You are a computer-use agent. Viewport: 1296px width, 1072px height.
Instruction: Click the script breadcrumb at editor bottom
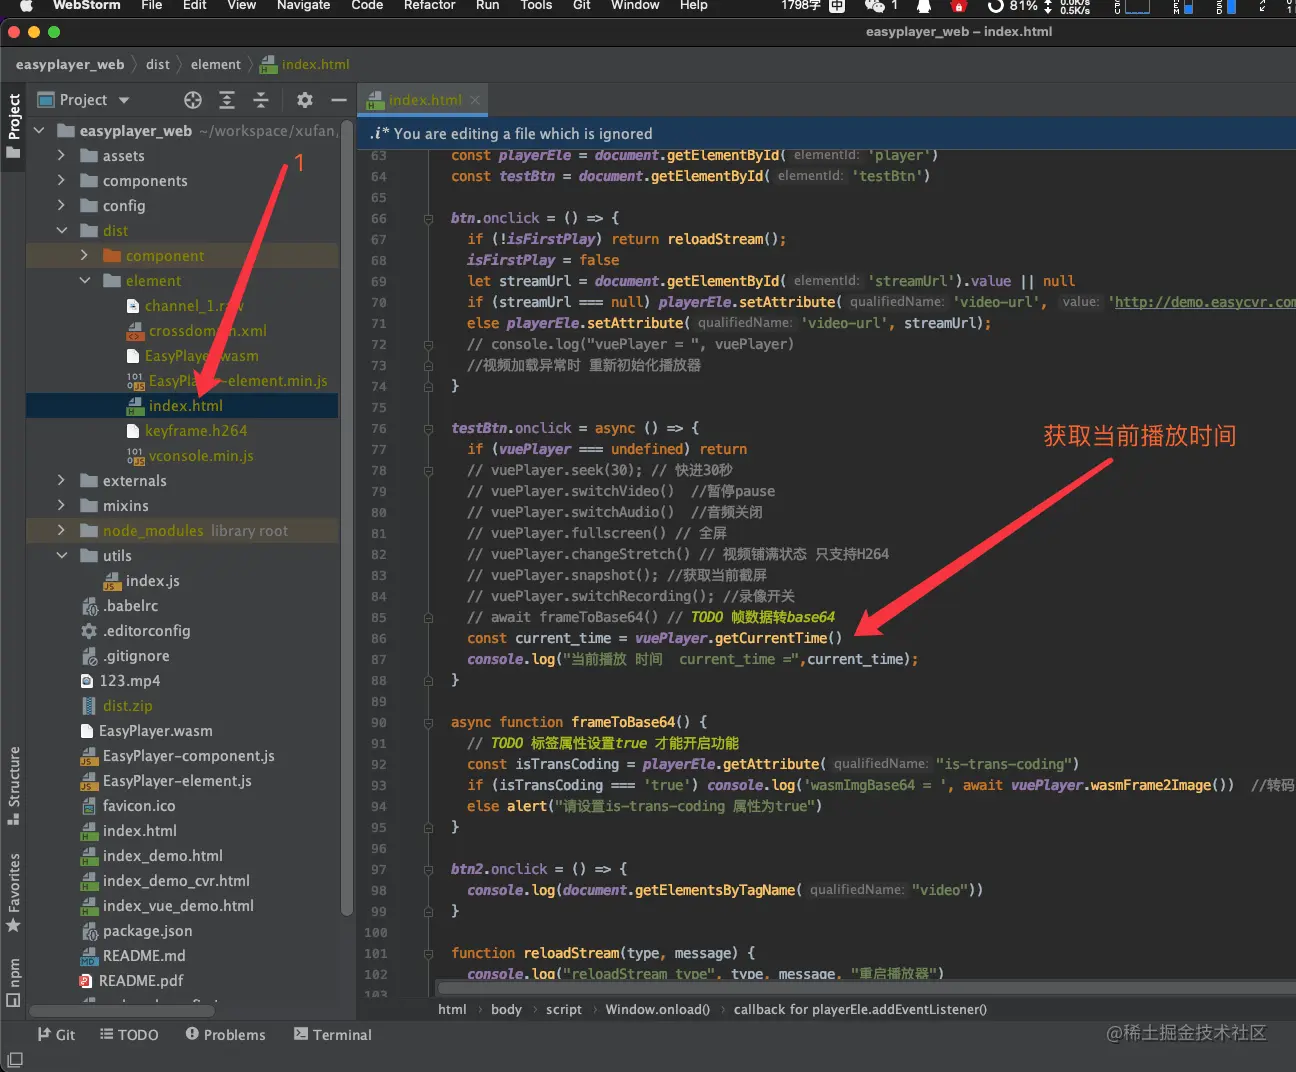point(564,1010)
